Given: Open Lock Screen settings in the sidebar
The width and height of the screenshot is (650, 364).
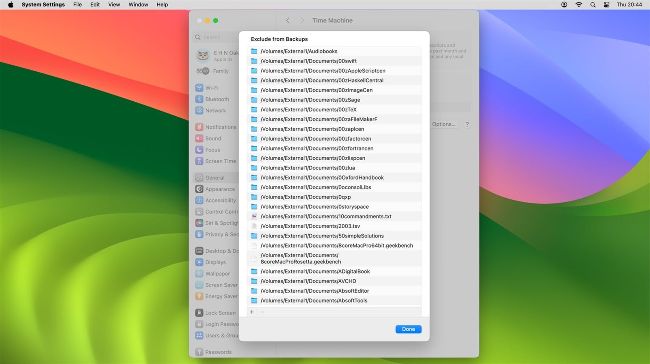Looking at the screenshot, I should pos(216,313).
